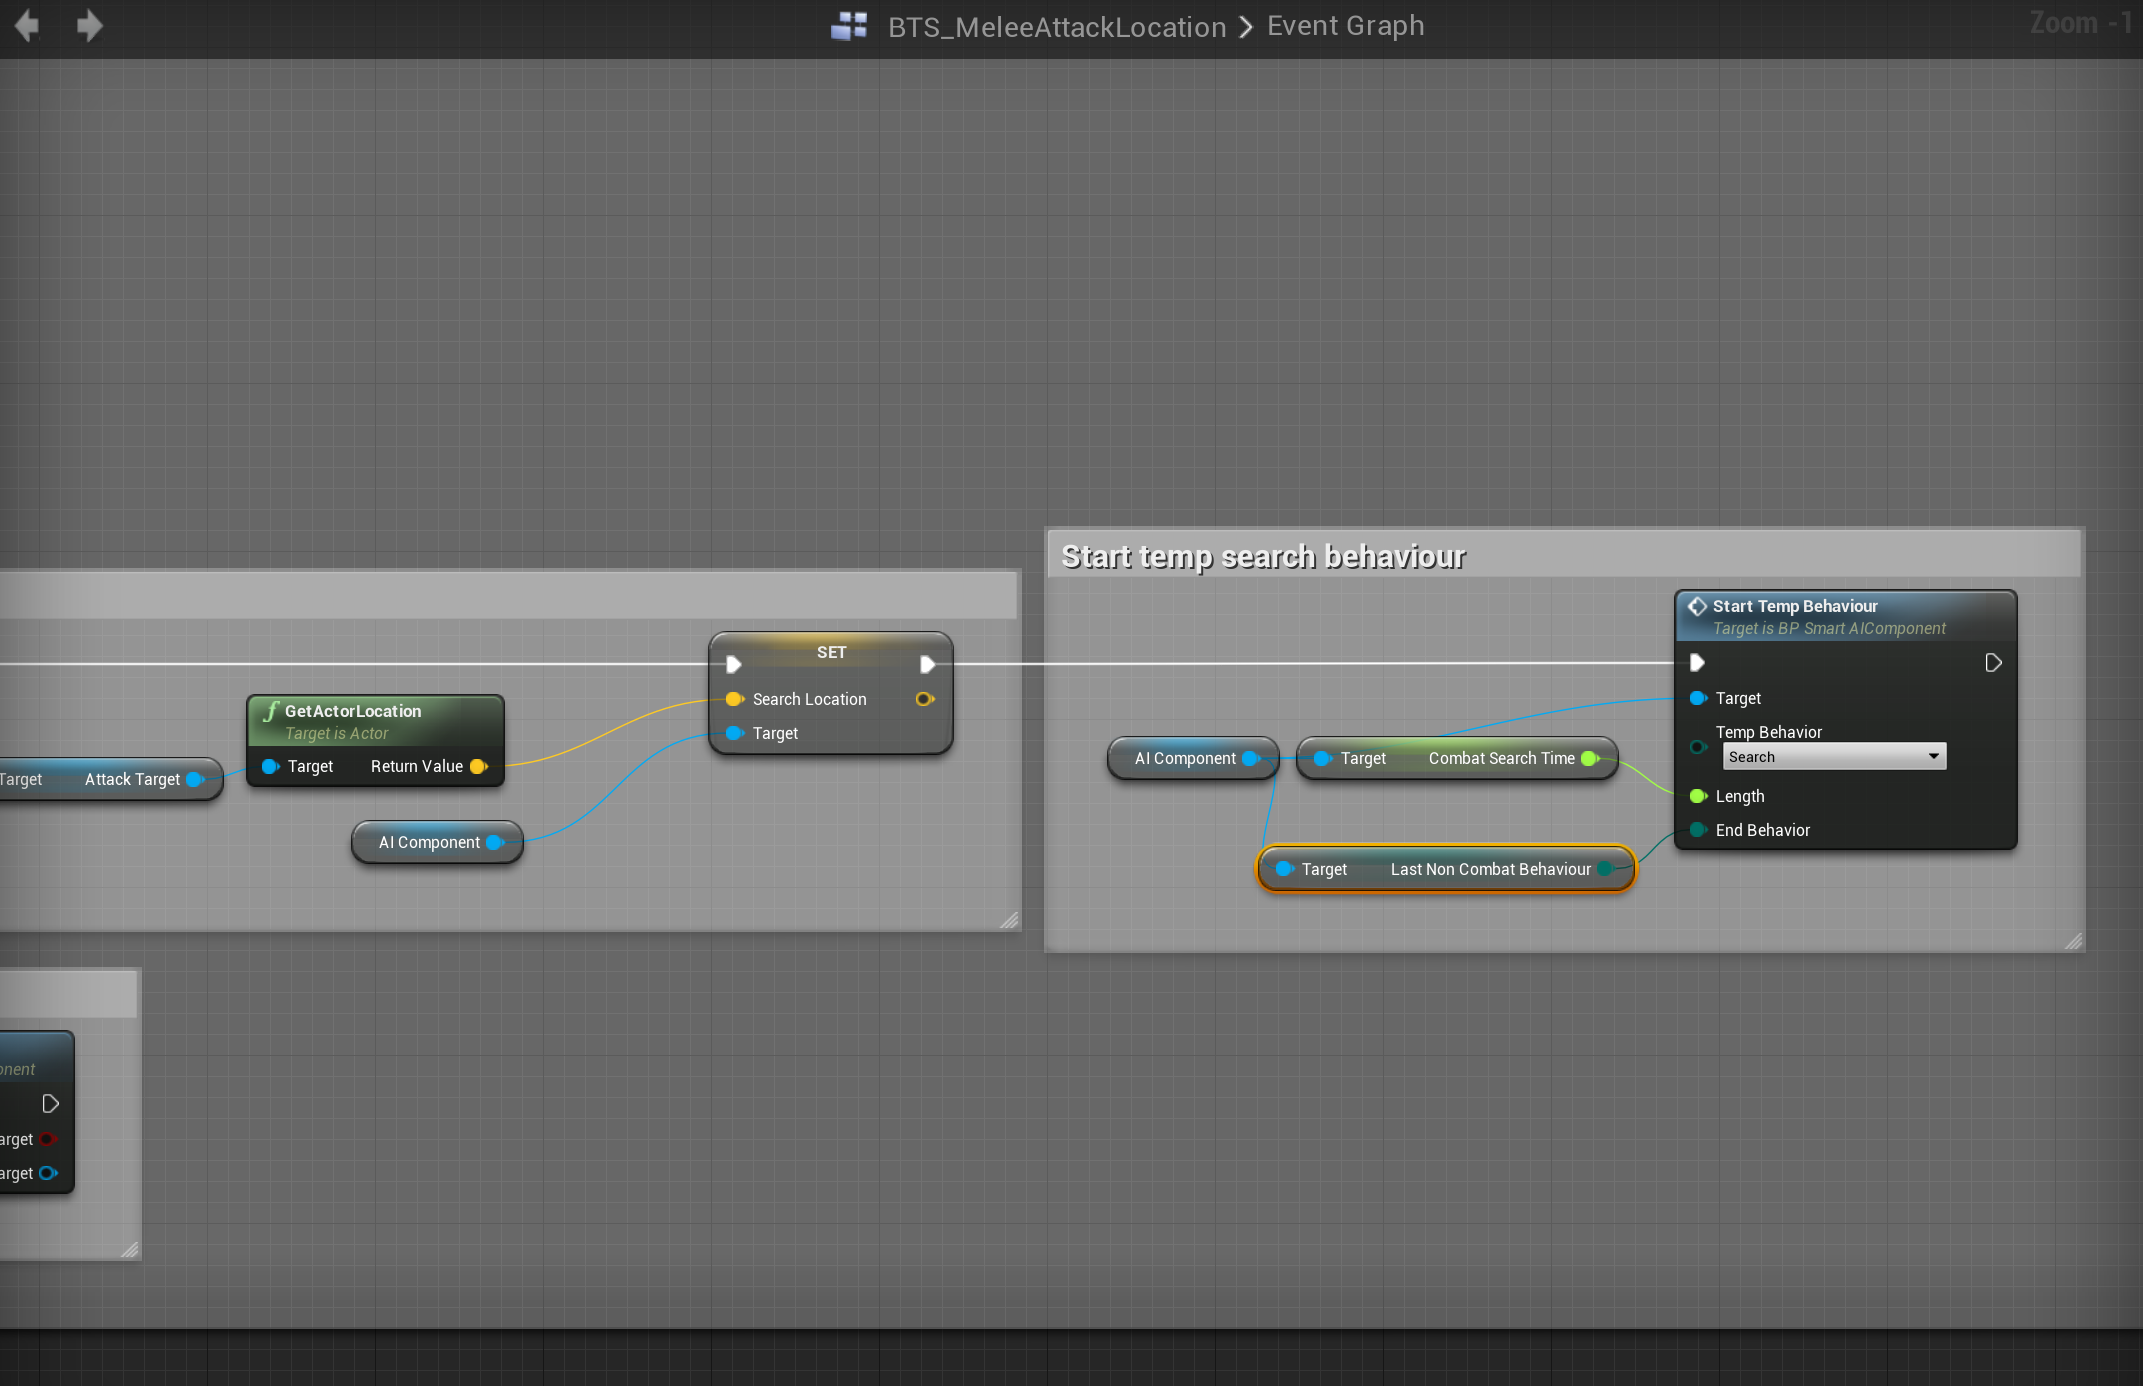Click the forward navigation arrow
Screen dimensions: 2143x1386
click(89, 26)
